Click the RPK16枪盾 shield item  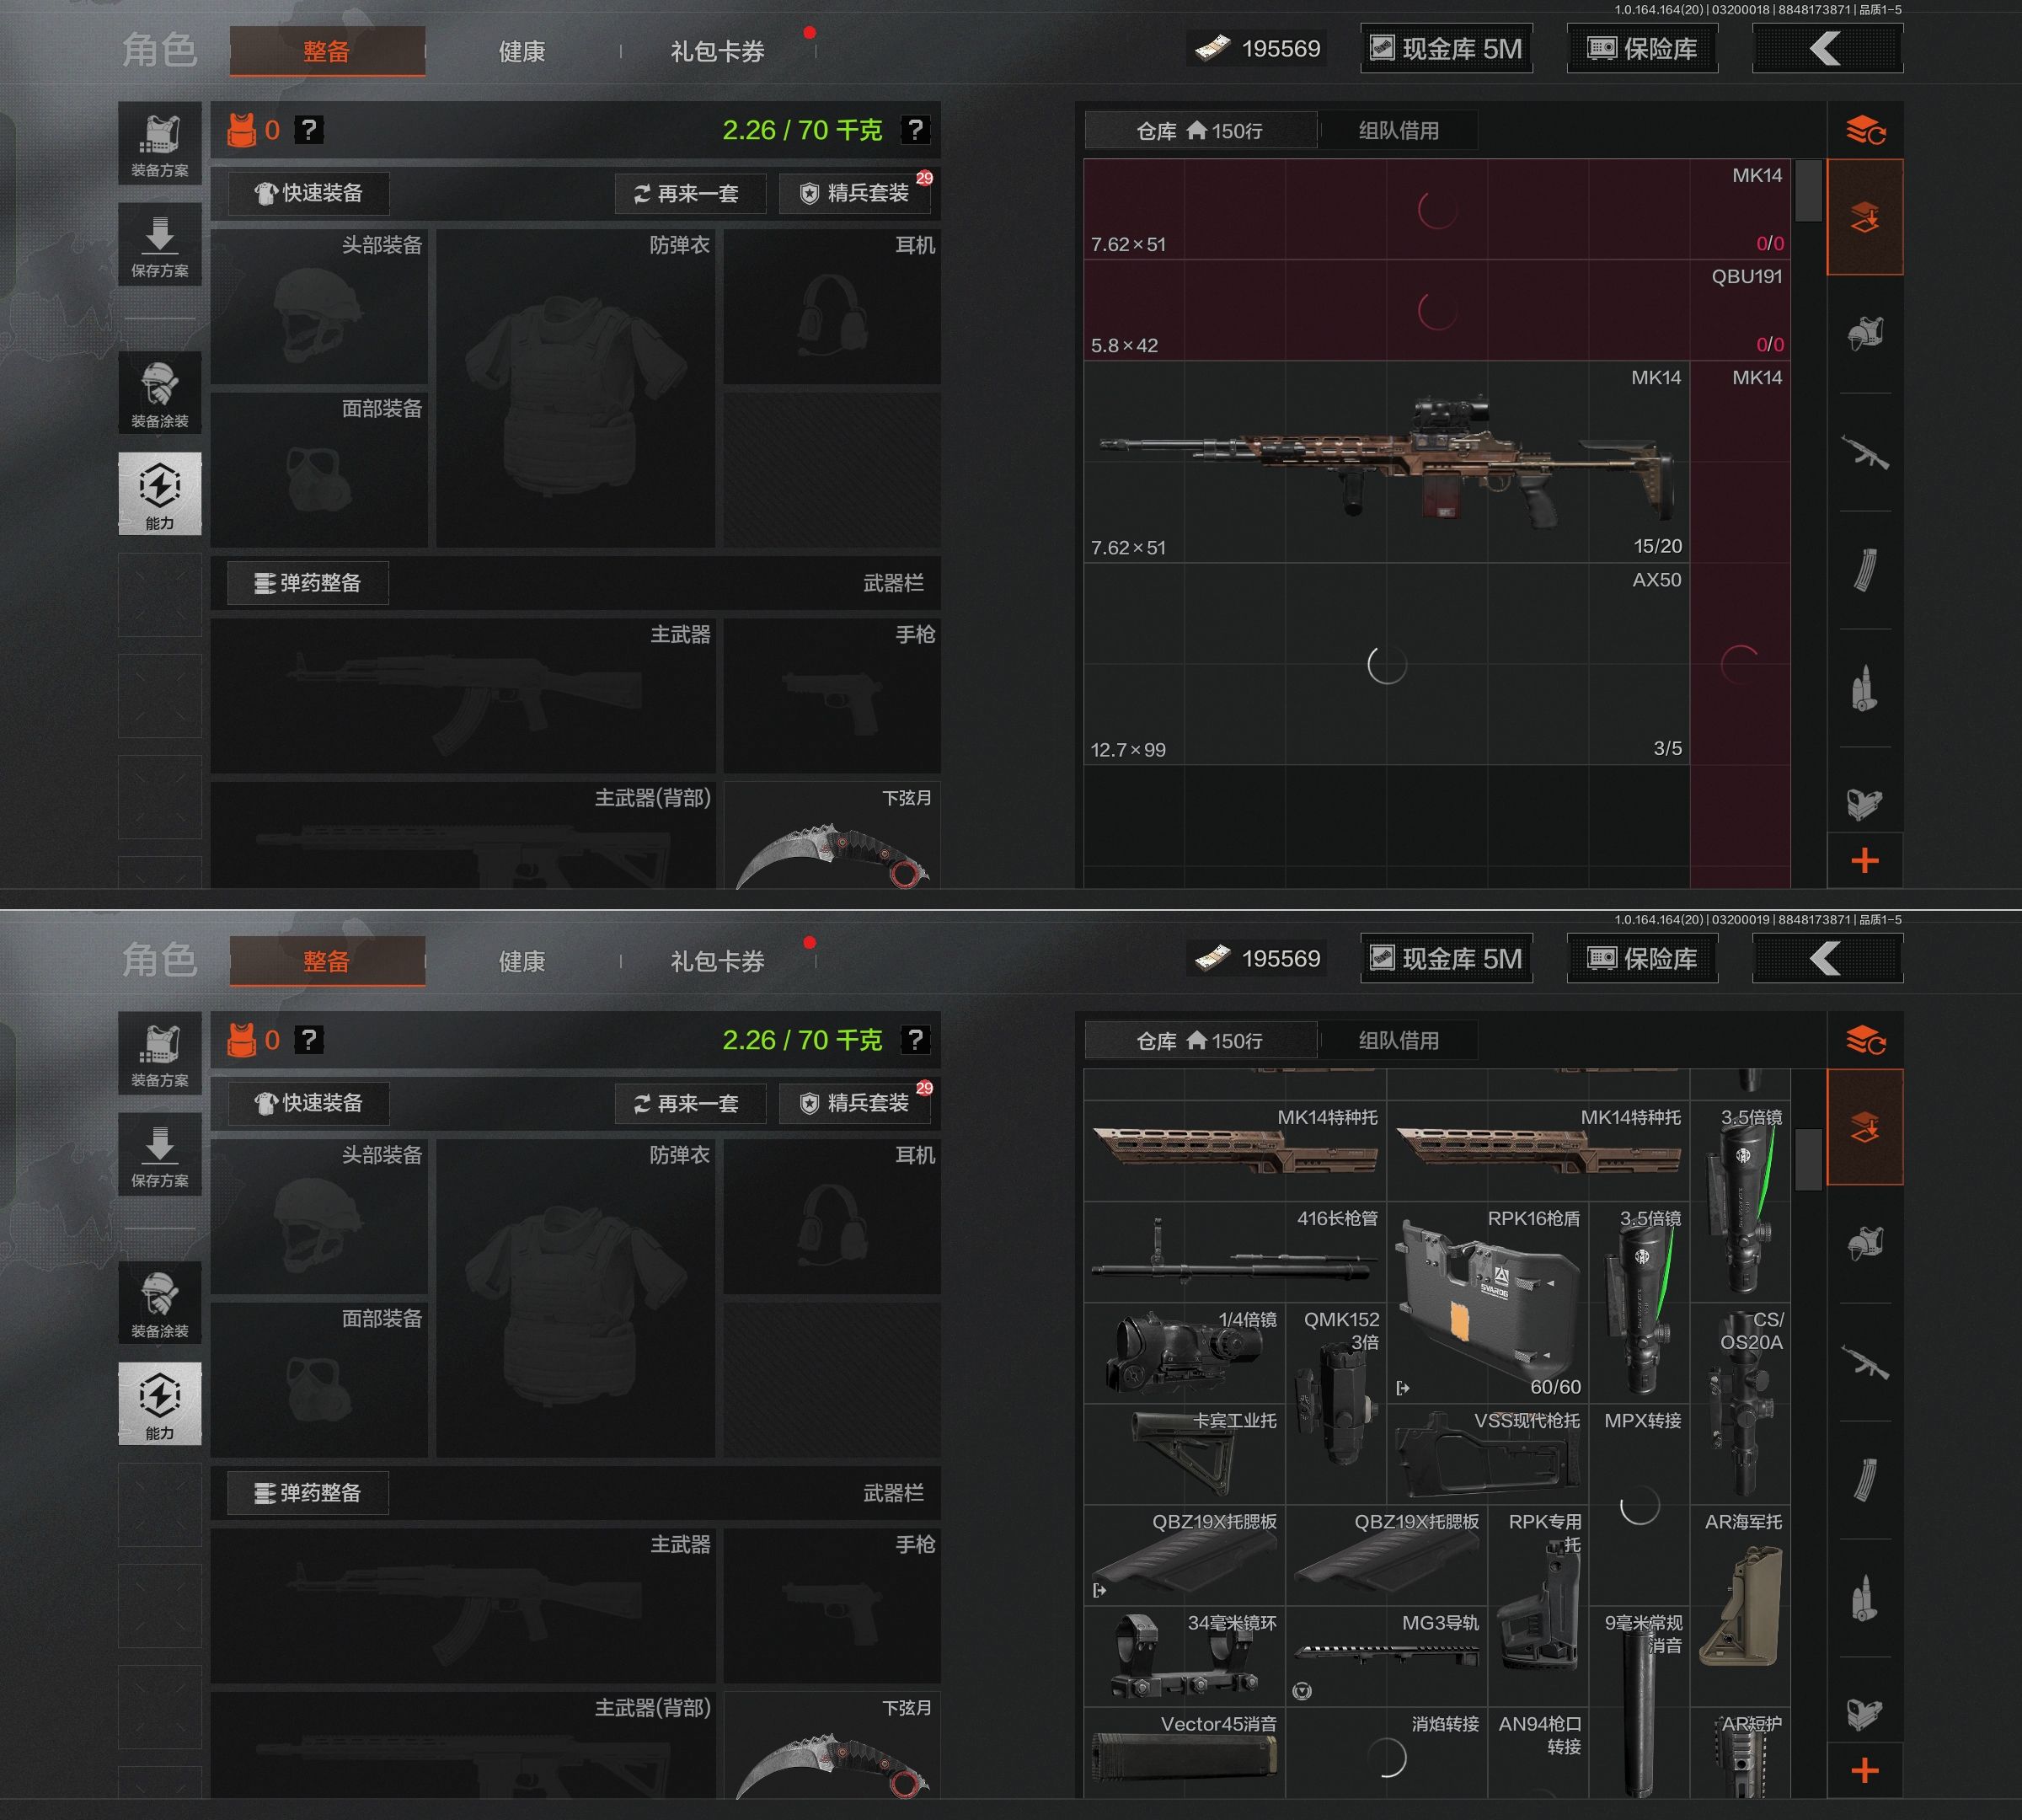(1487, 1300)
